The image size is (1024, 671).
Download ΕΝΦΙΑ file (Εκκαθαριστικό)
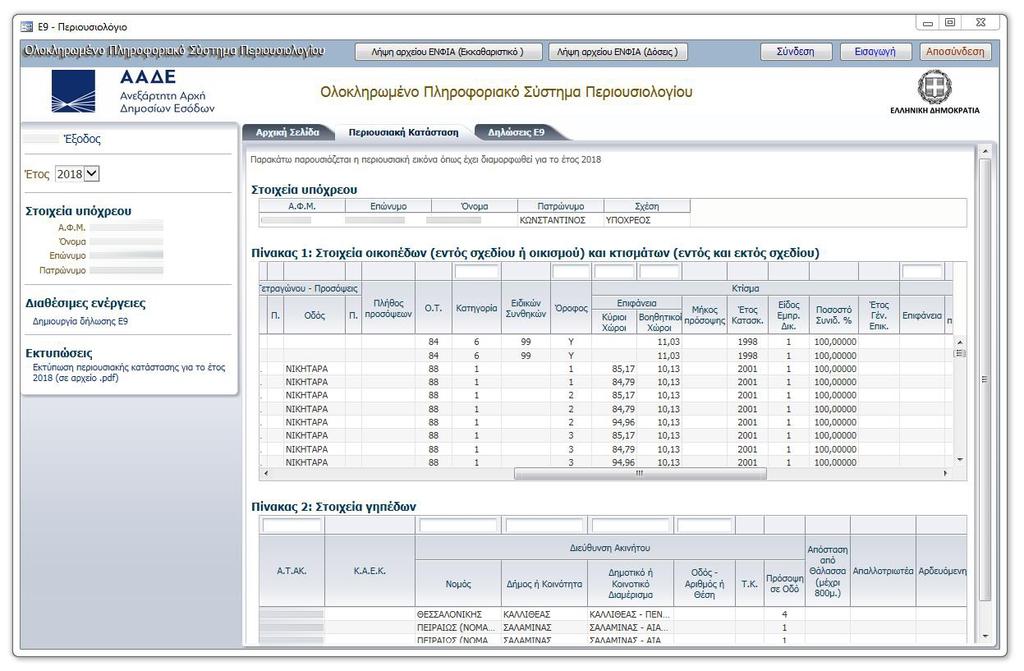tap(448, 52)
